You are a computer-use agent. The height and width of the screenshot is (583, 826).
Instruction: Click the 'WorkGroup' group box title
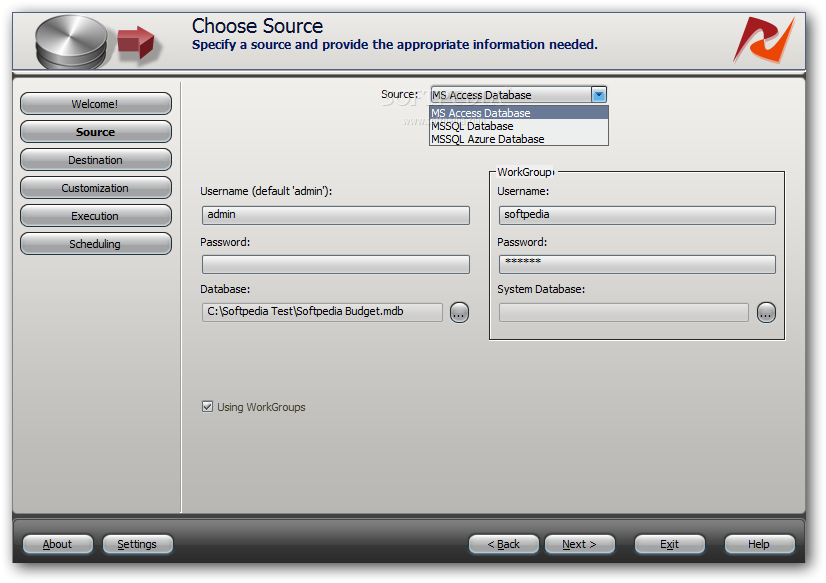pos(525,172)
